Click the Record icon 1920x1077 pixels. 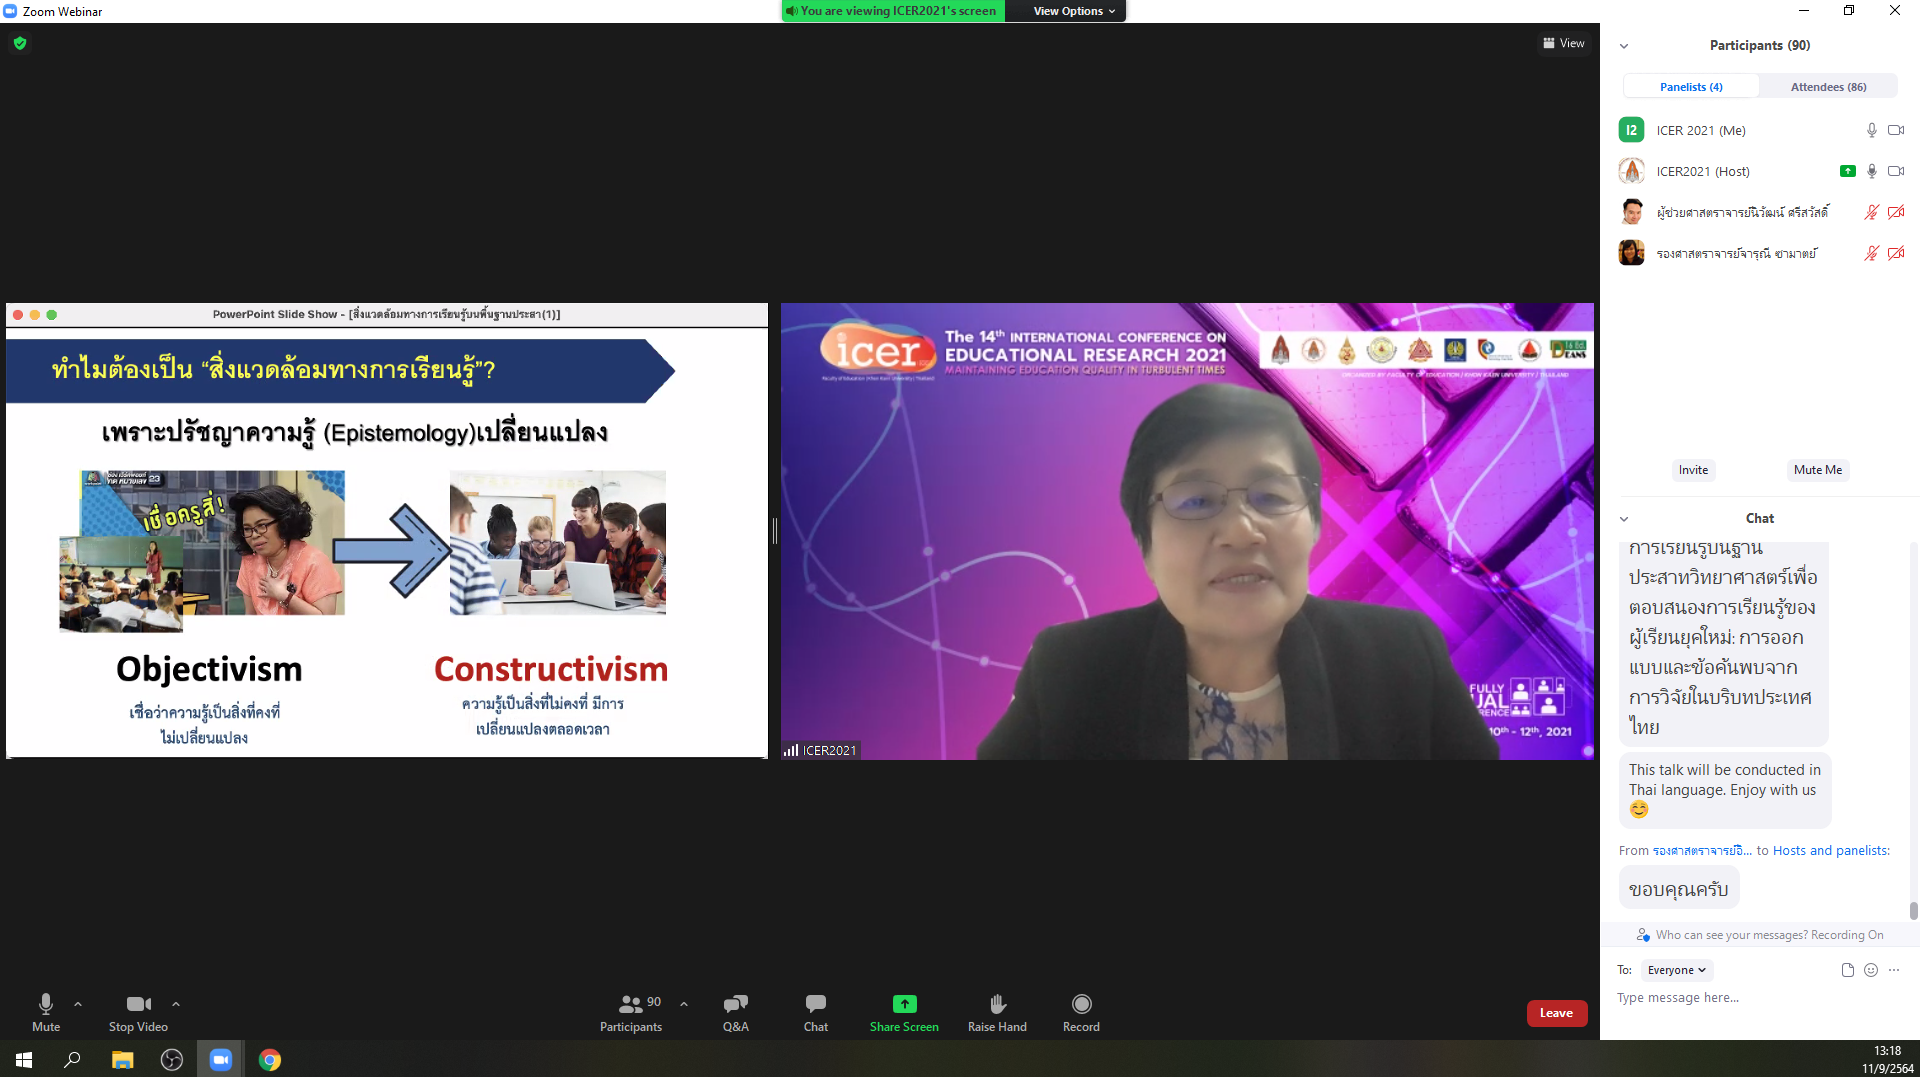1081,1004
